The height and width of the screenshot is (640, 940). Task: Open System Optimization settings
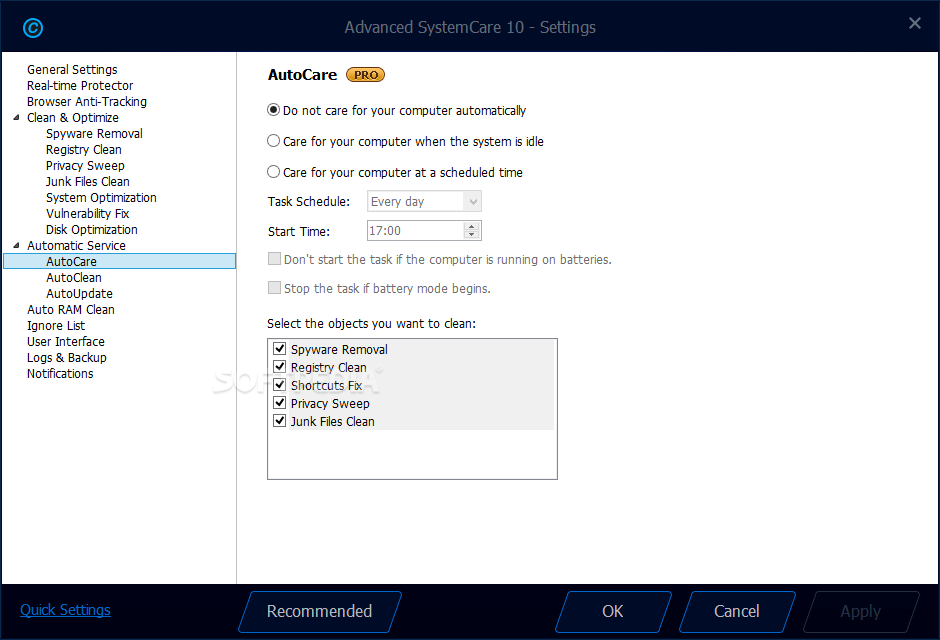(x=101, y=198)
